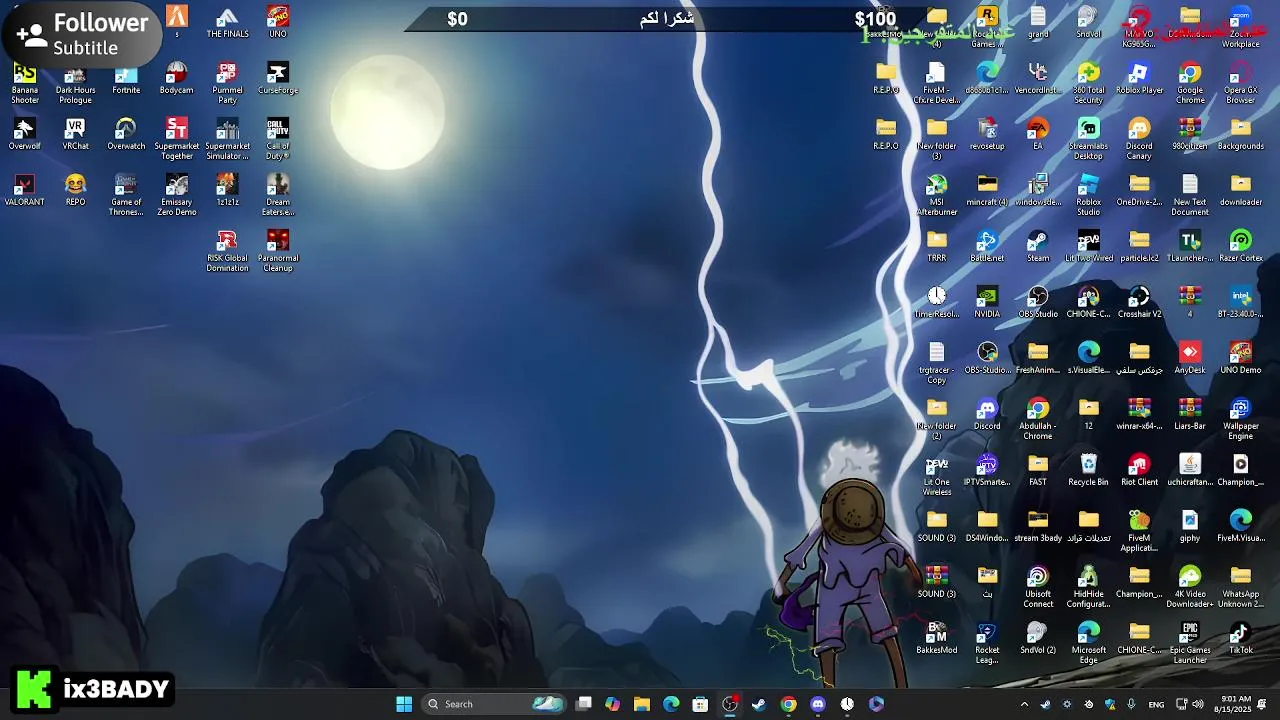Open Rockstar Games launcher icon

(987, 27)
